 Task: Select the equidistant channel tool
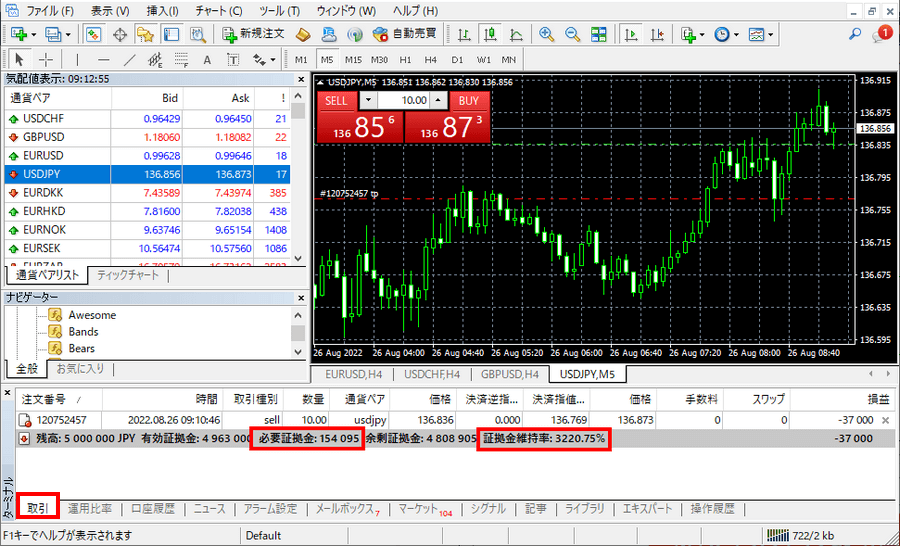click(155, 60)
